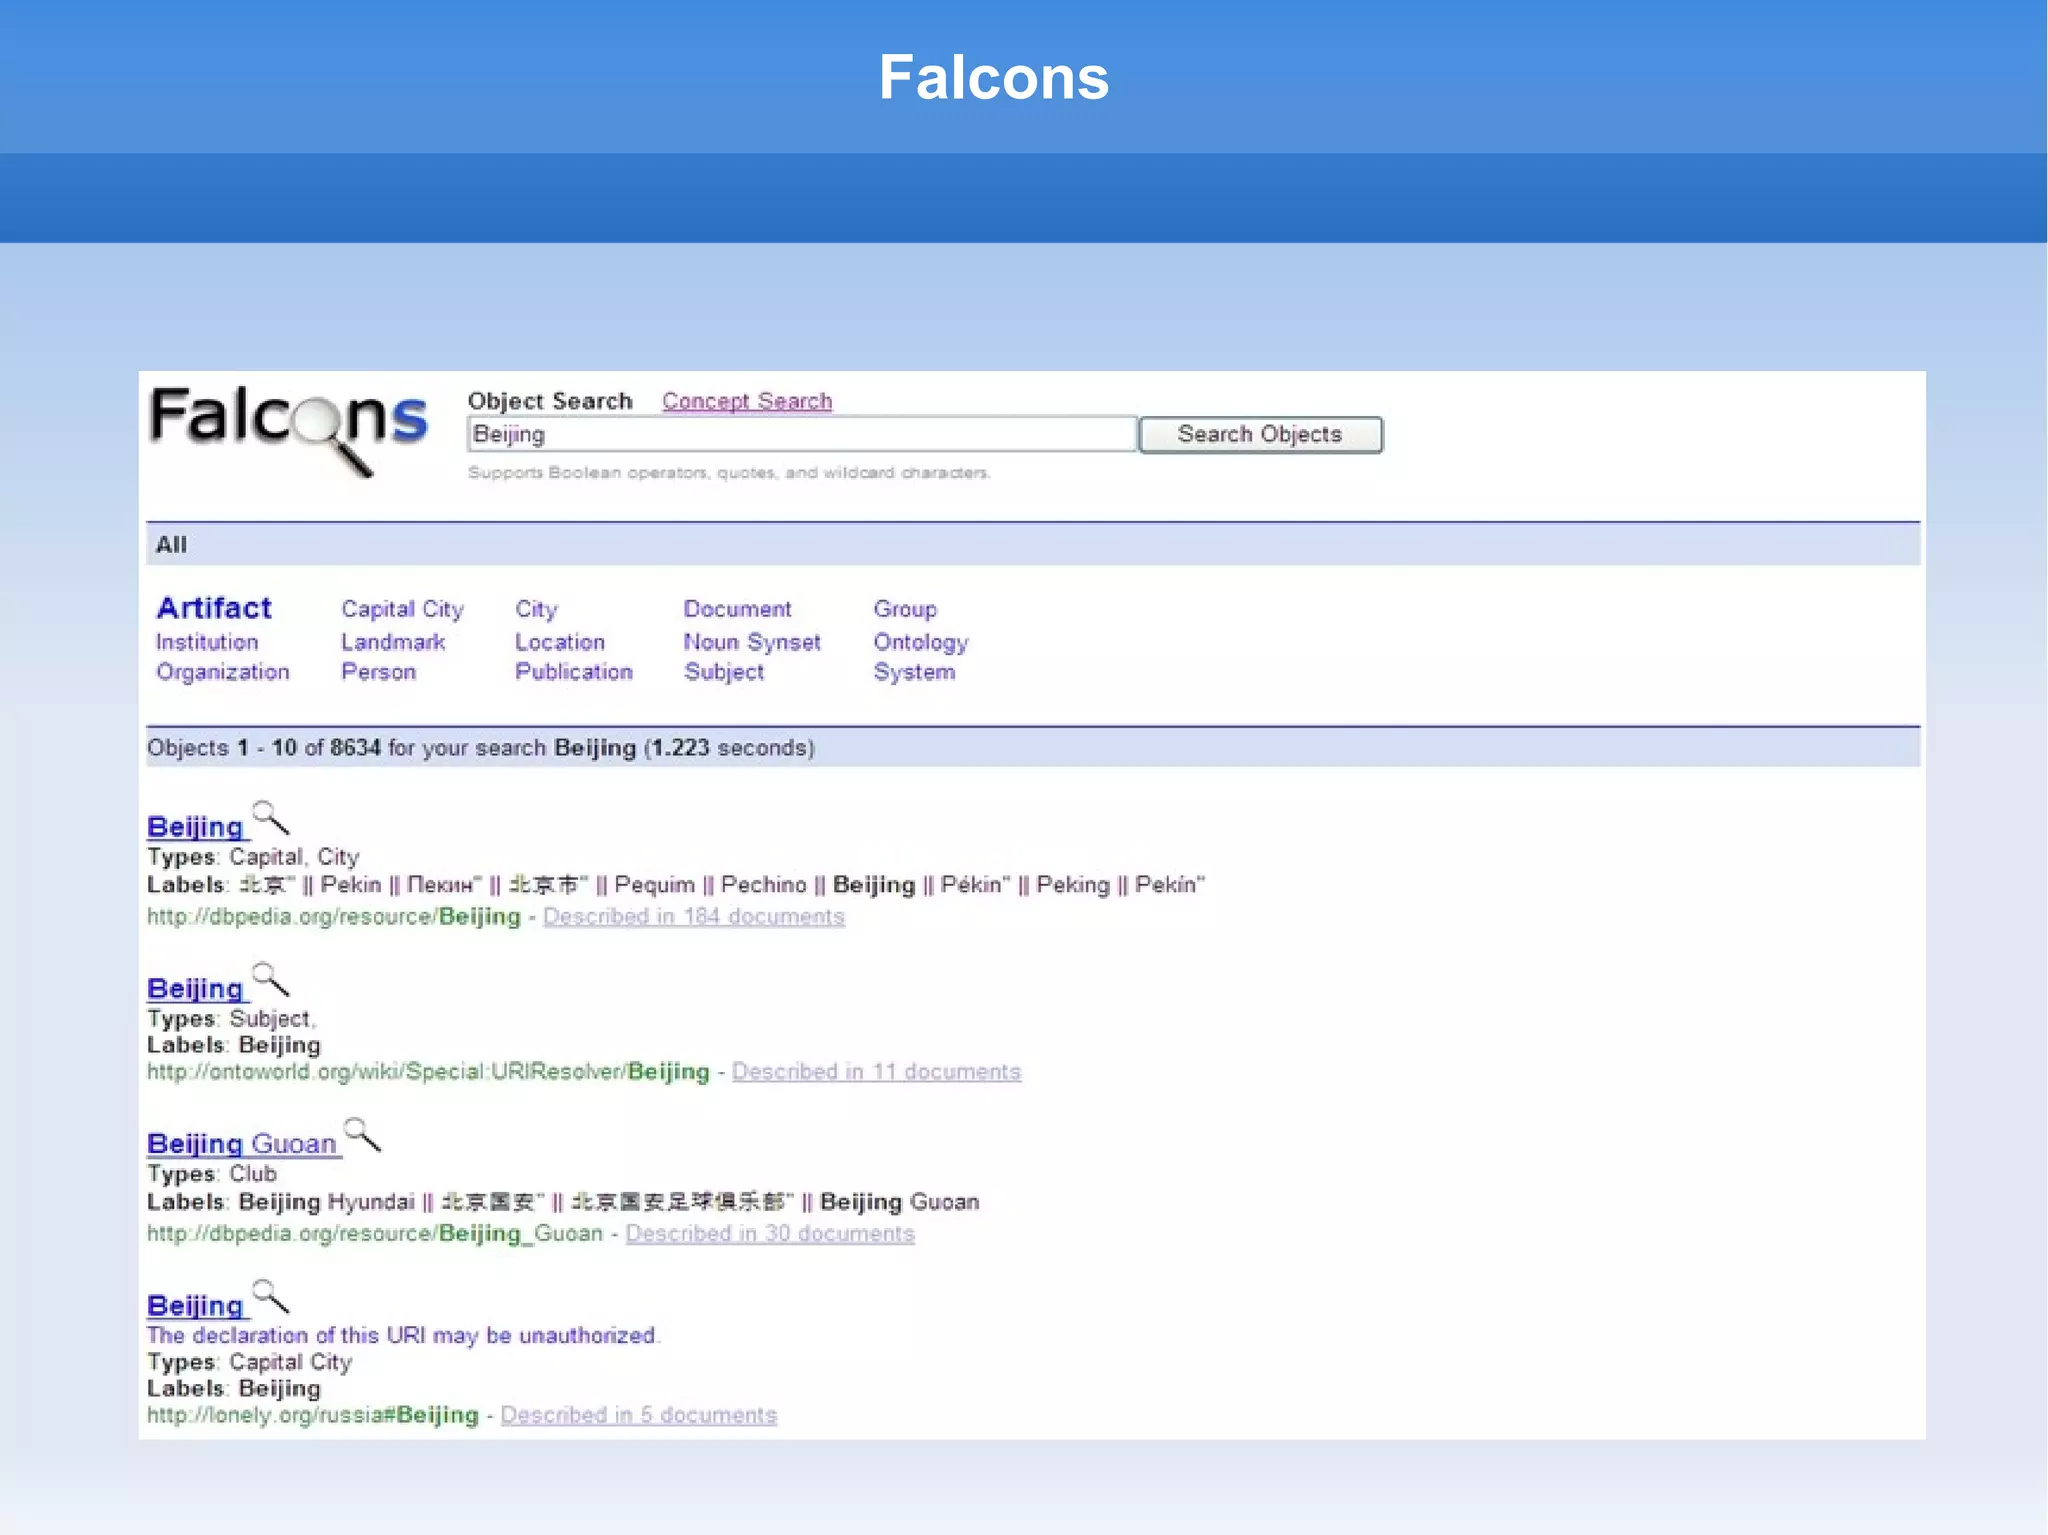Click 'Objects 1 - 10 of 8634' results summary
The width and height of the screenshot is (2048, 1535).
click(x=481, y=748)
